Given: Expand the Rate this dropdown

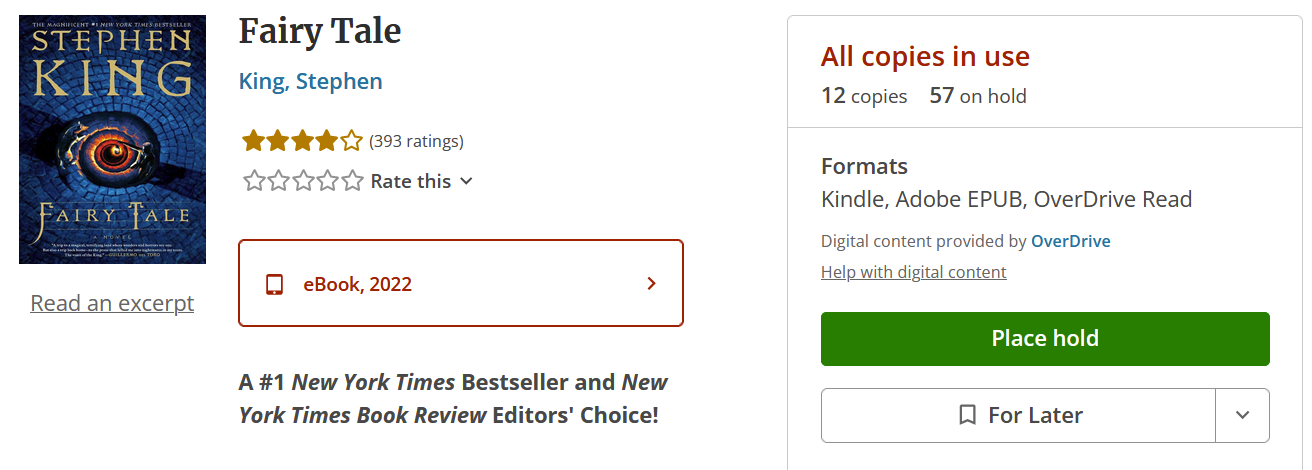Looking at the screenshot, I should [x=421, y=181].
